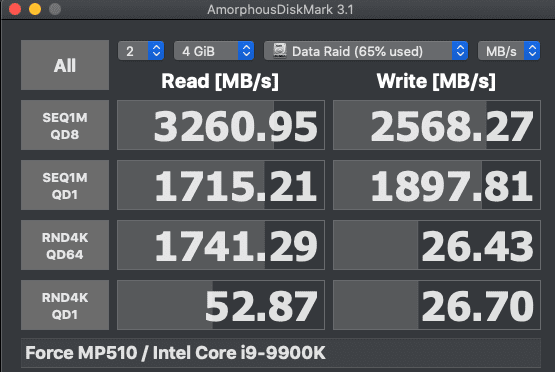The image size is (555, 372).
Task: Expand the Data Raid drive selector
Action: pyautogui.click(x=366, y=51)
